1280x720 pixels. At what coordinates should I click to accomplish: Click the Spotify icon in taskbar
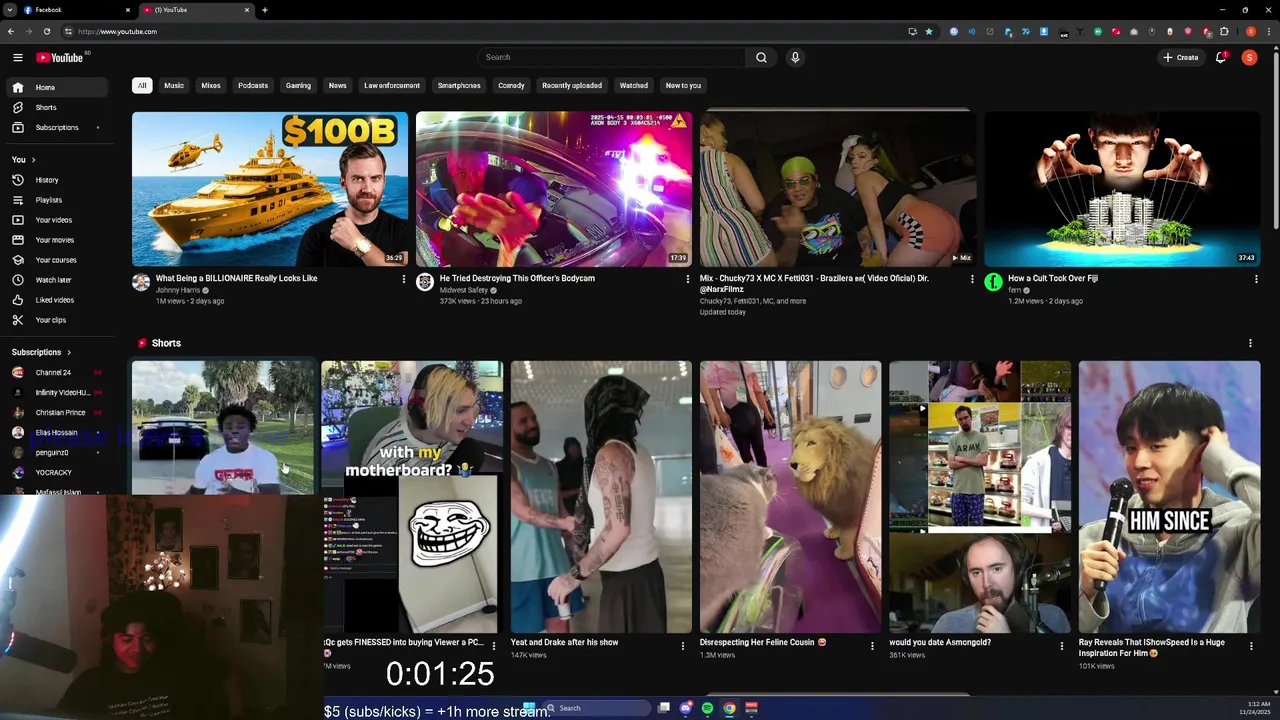pyautogui.click(x=707, y=708)
